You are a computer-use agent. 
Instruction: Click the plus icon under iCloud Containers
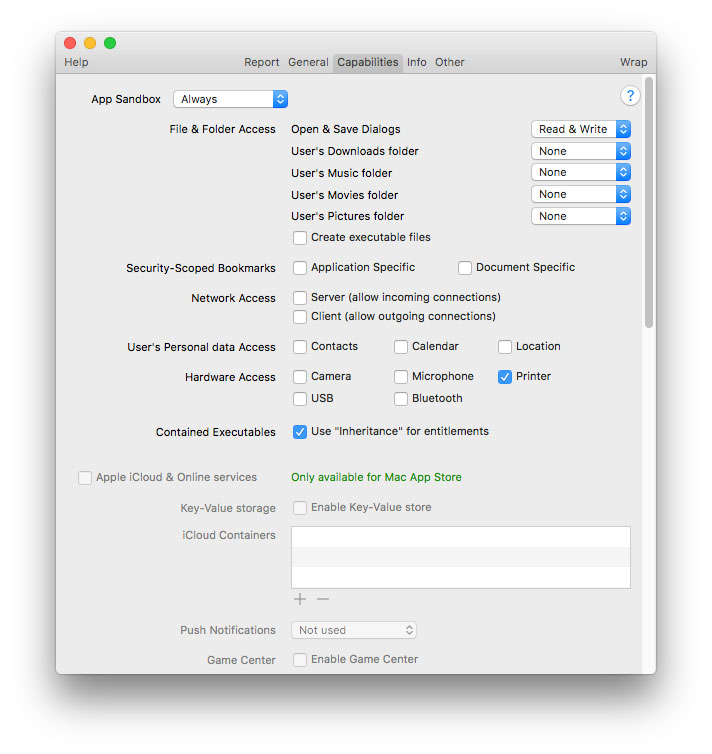tap(300, 599)
